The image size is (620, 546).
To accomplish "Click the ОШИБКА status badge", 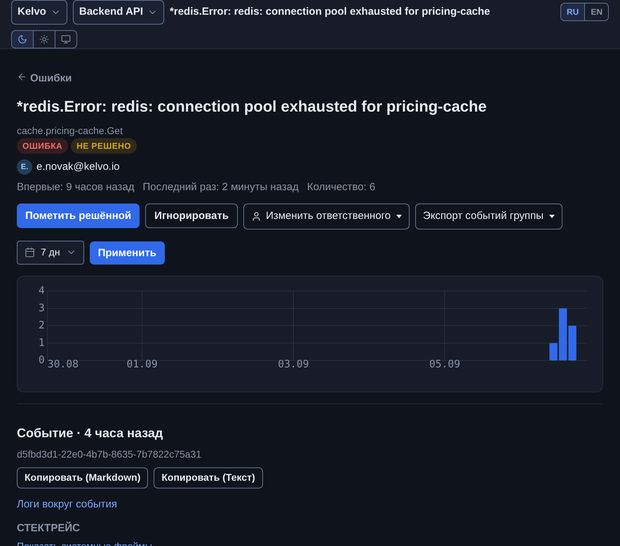I will point(42,146).
